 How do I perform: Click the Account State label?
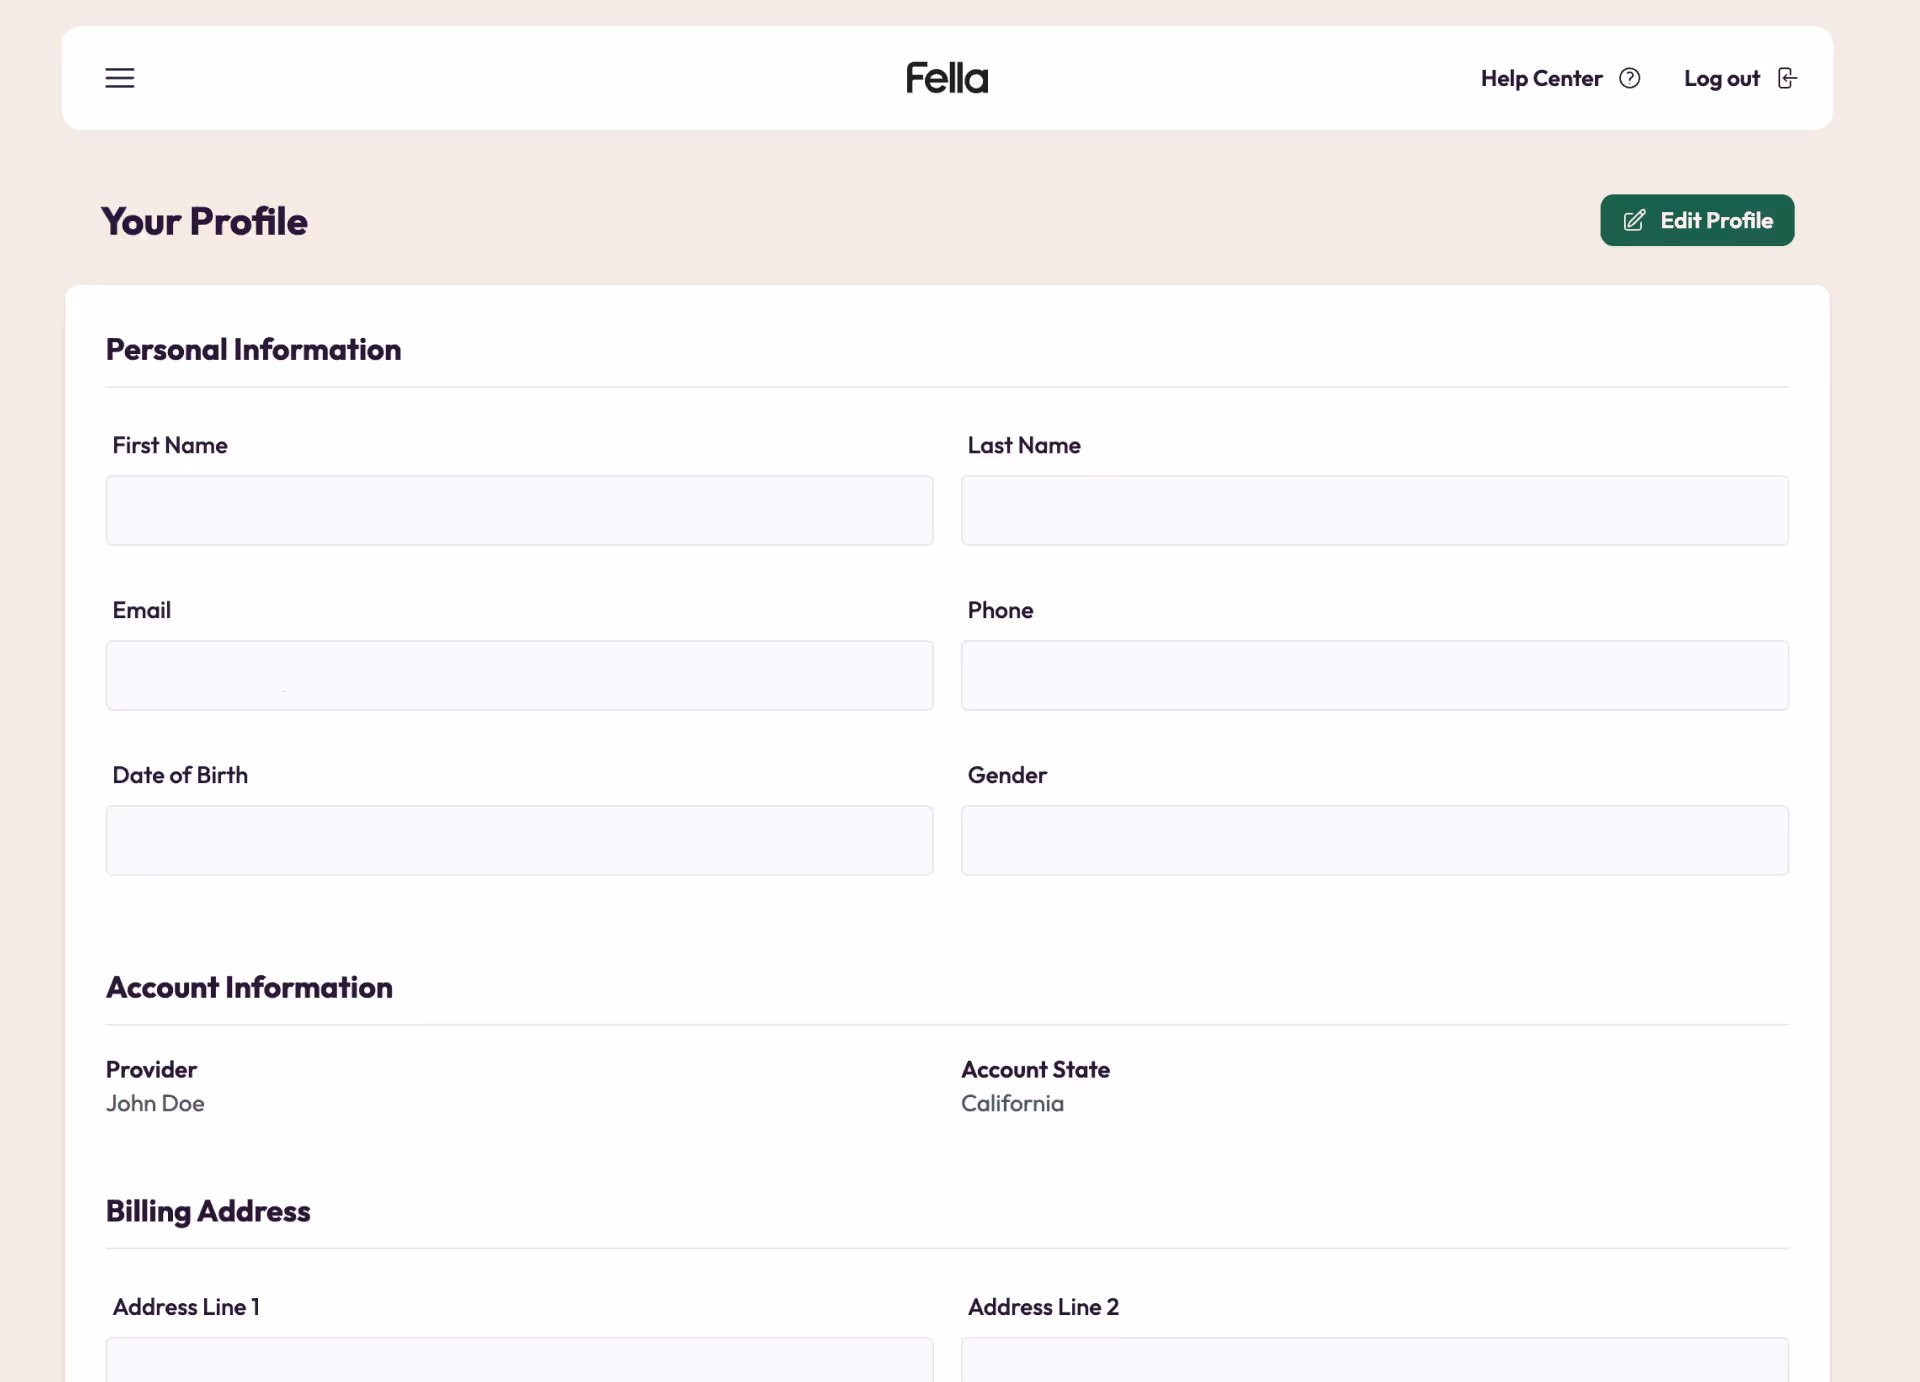[1035, 1069]
